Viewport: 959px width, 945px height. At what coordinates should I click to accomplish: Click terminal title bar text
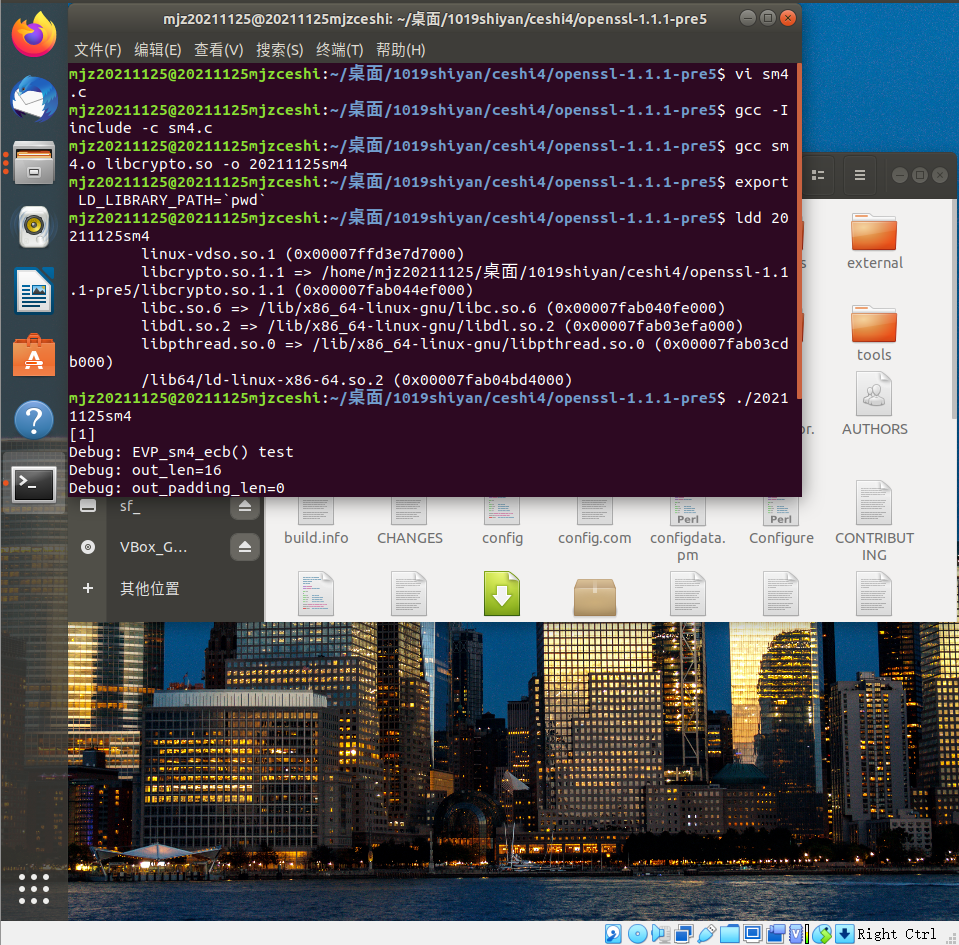tap(435, 19)
